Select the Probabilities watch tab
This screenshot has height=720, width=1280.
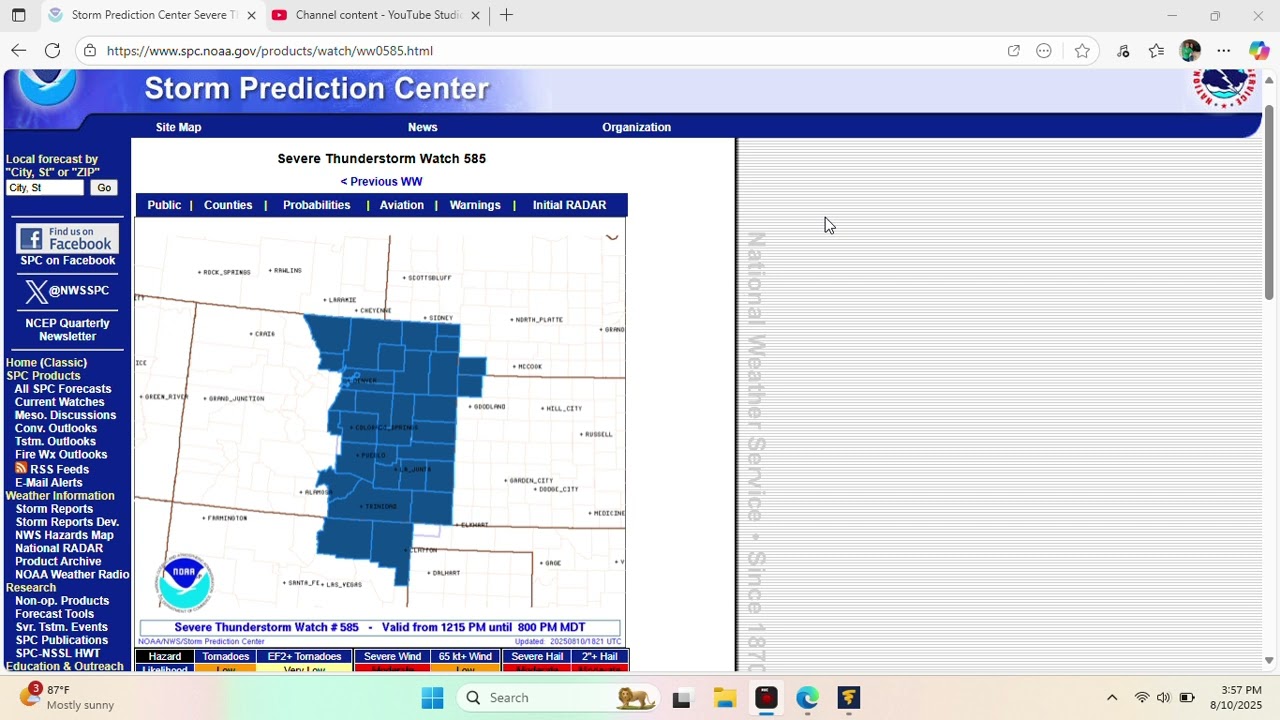point(316,205)
